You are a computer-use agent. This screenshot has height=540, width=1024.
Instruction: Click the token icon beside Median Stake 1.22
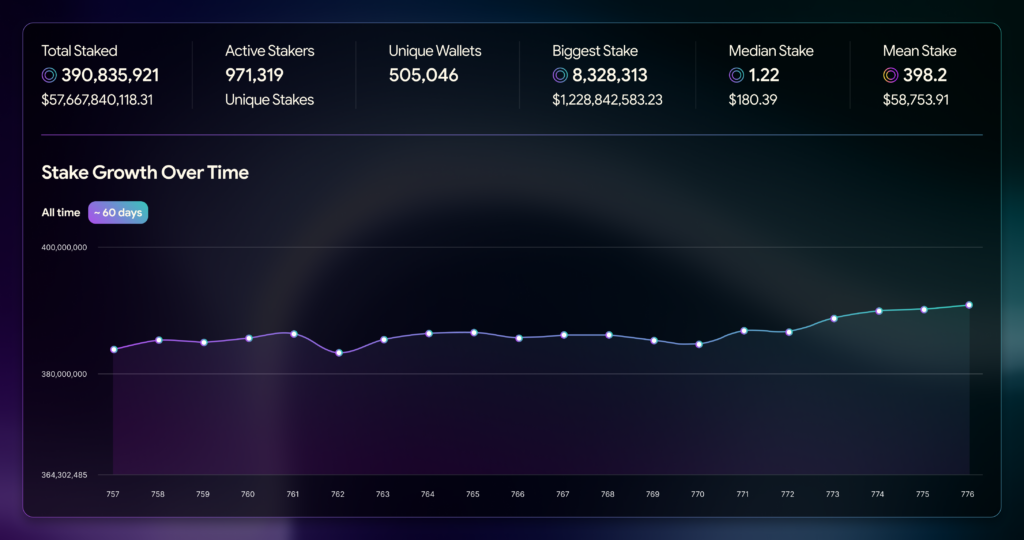coord(736,75)
